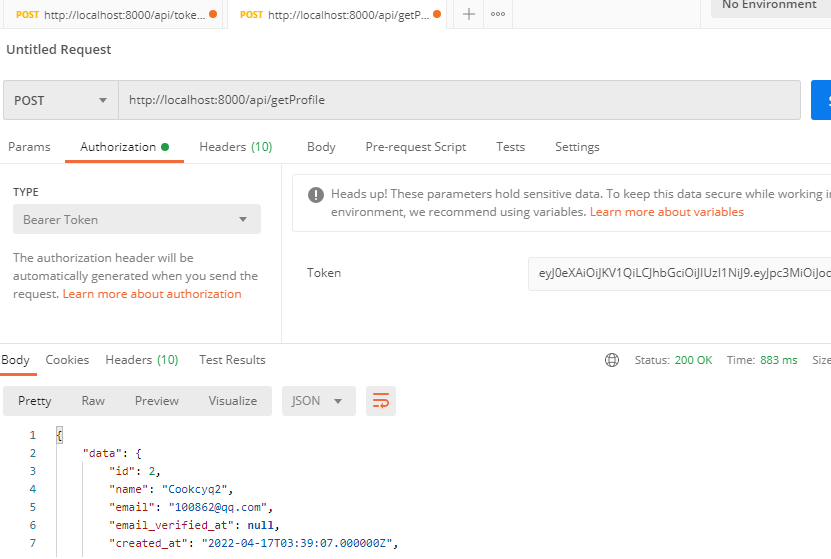Click the created_at timestamp value
This screenshot has width=831, height=559.
click(x=297, y=543)
